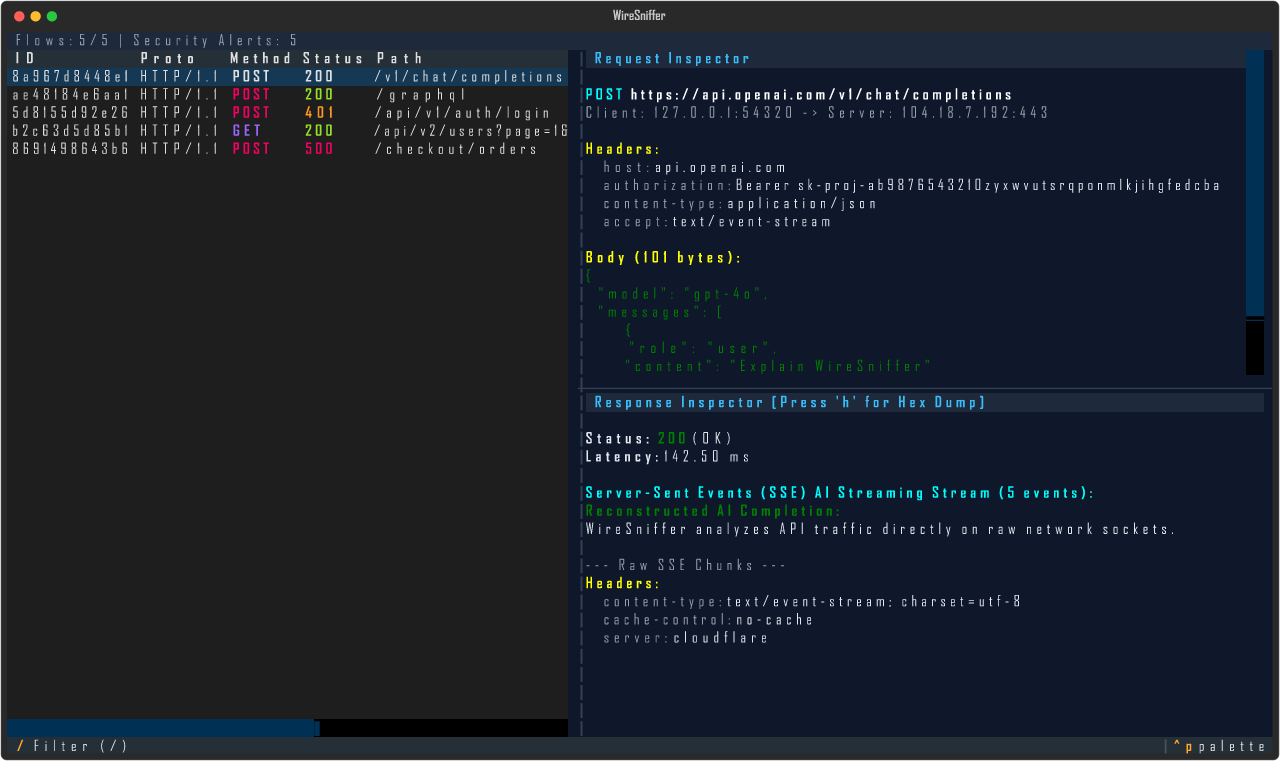Click flow ID 5d8155d92e26
The height and width of the screenshot is (761, 1280).
pyautogui.click(x=71, y=113)
